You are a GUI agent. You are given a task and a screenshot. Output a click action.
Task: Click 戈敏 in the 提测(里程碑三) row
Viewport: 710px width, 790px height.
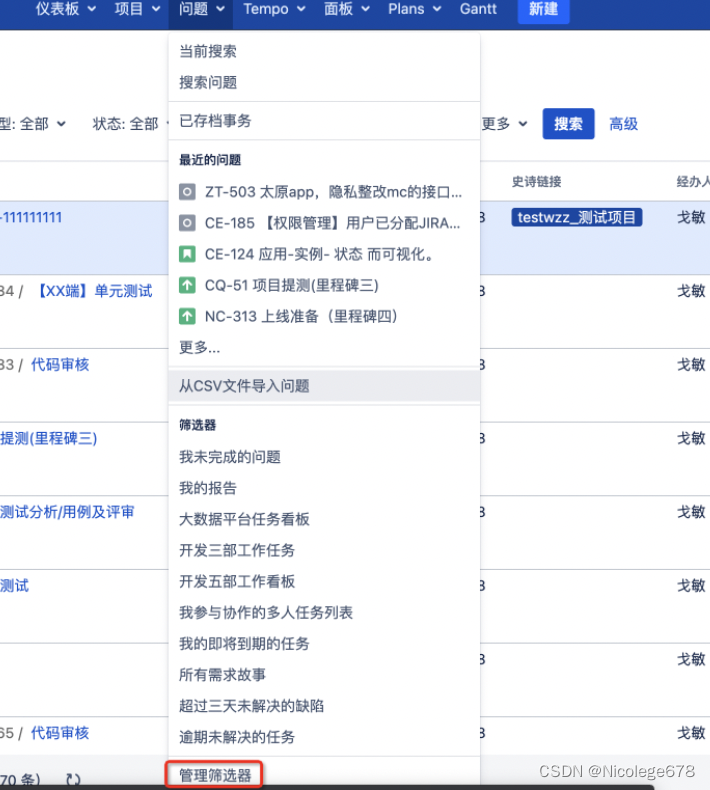[x=691, y=438]
